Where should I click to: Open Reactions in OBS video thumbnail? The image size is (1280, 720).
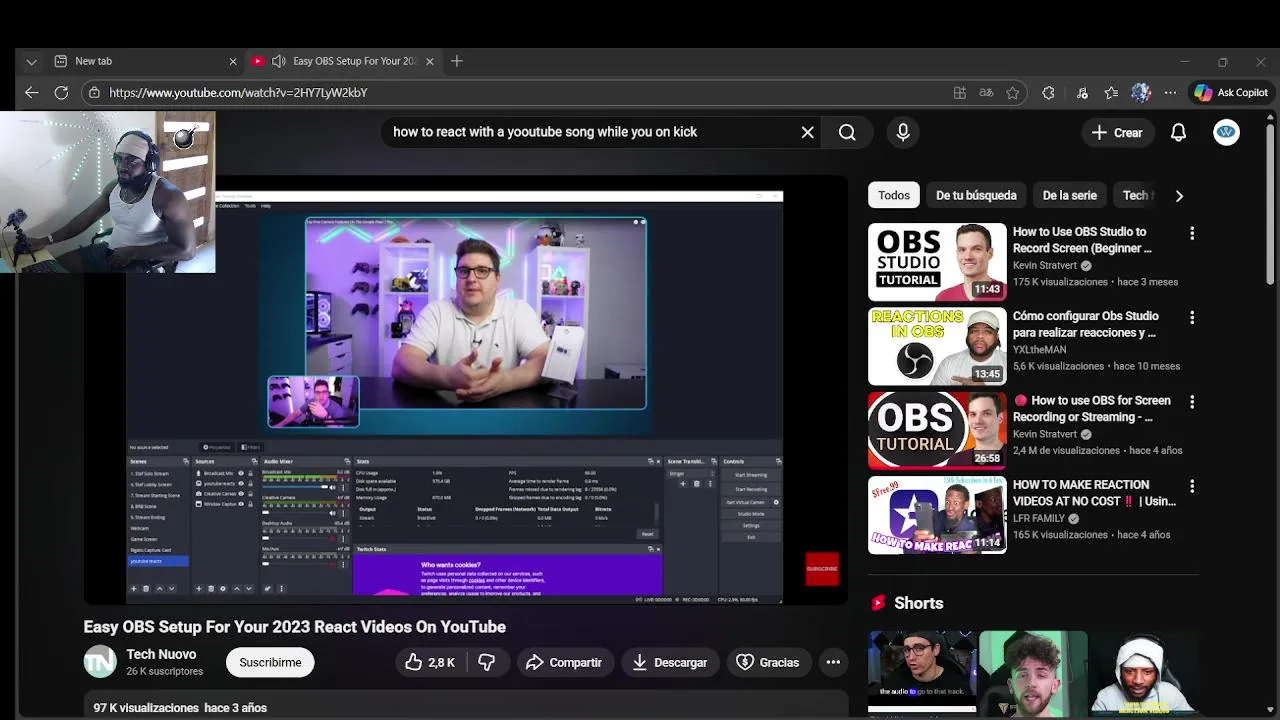pos(937,346)
